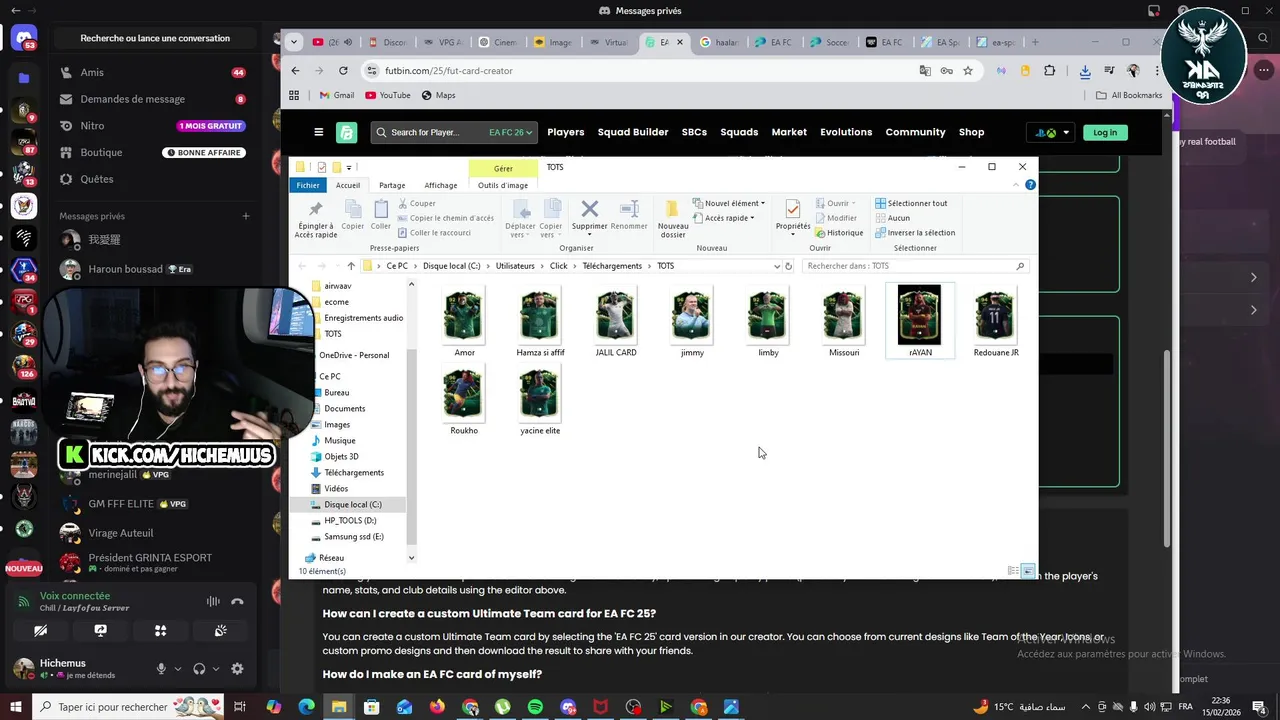Select the rAYAN card thumbnail

pyautogui.click(x=919, y=314)
